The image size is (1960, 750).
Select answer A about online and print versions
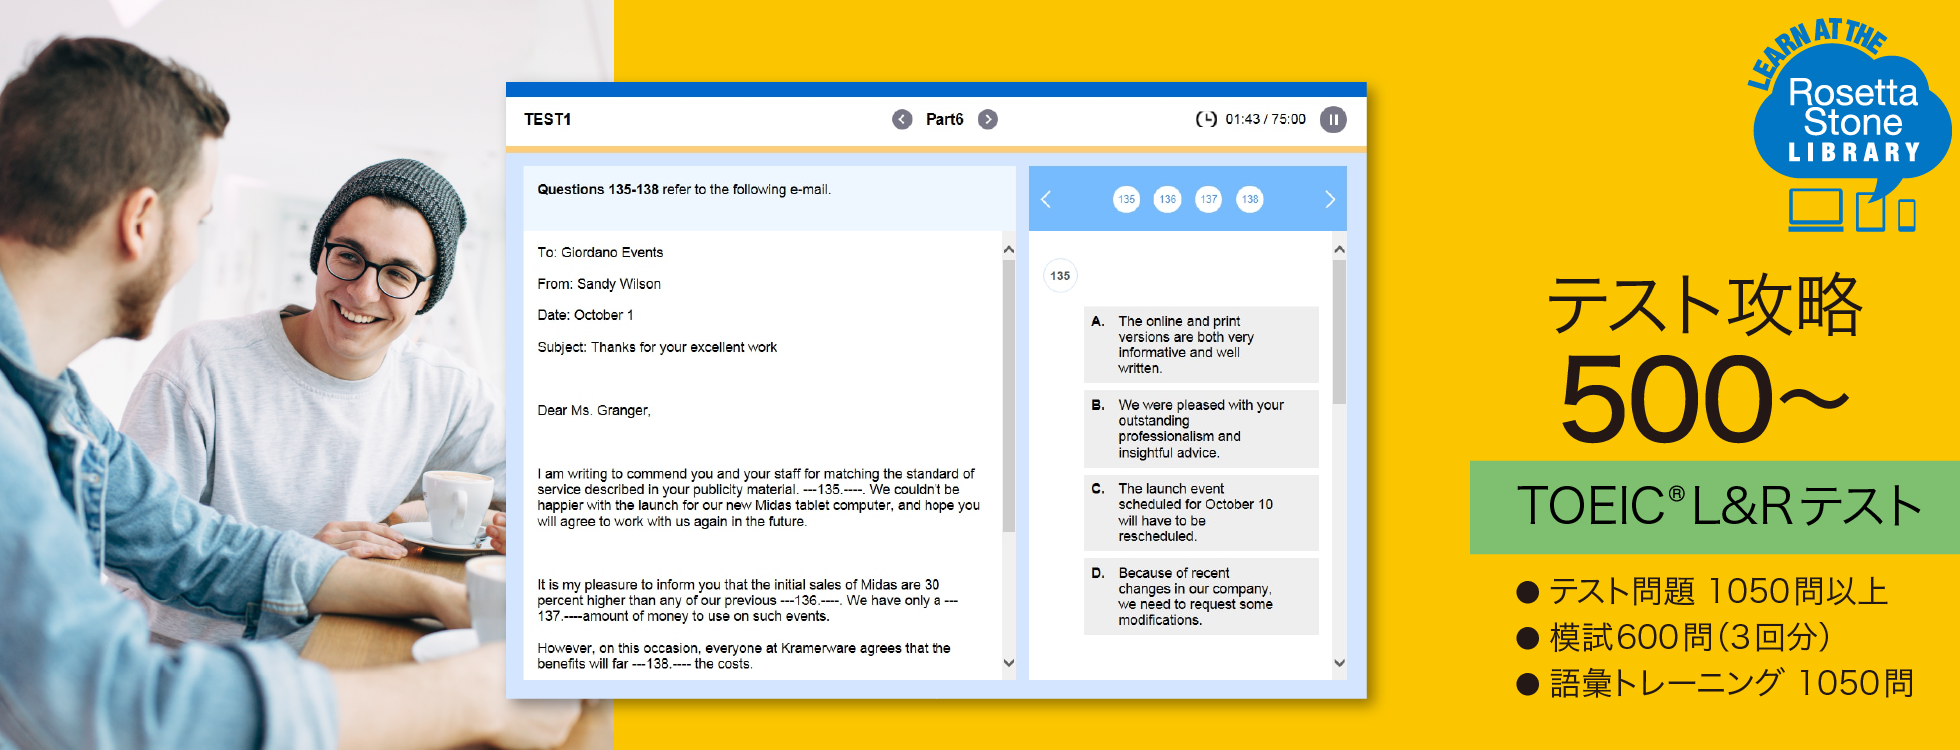click(x=1200, y=344)
